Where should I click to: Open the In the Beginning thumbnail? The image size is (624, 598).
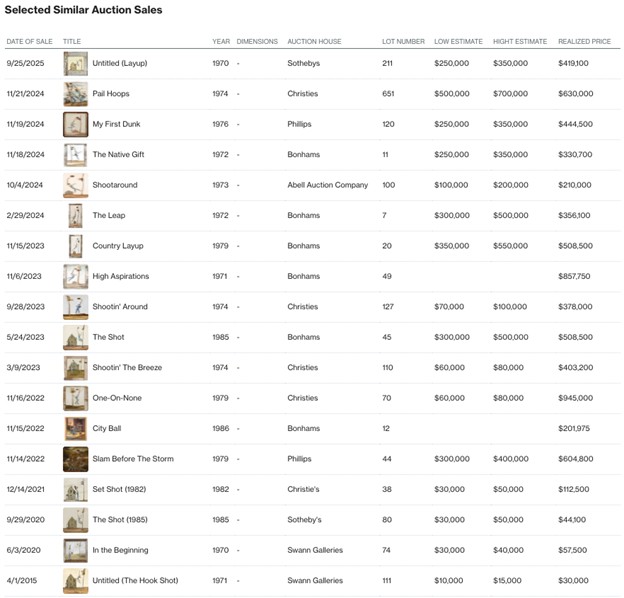75,550
